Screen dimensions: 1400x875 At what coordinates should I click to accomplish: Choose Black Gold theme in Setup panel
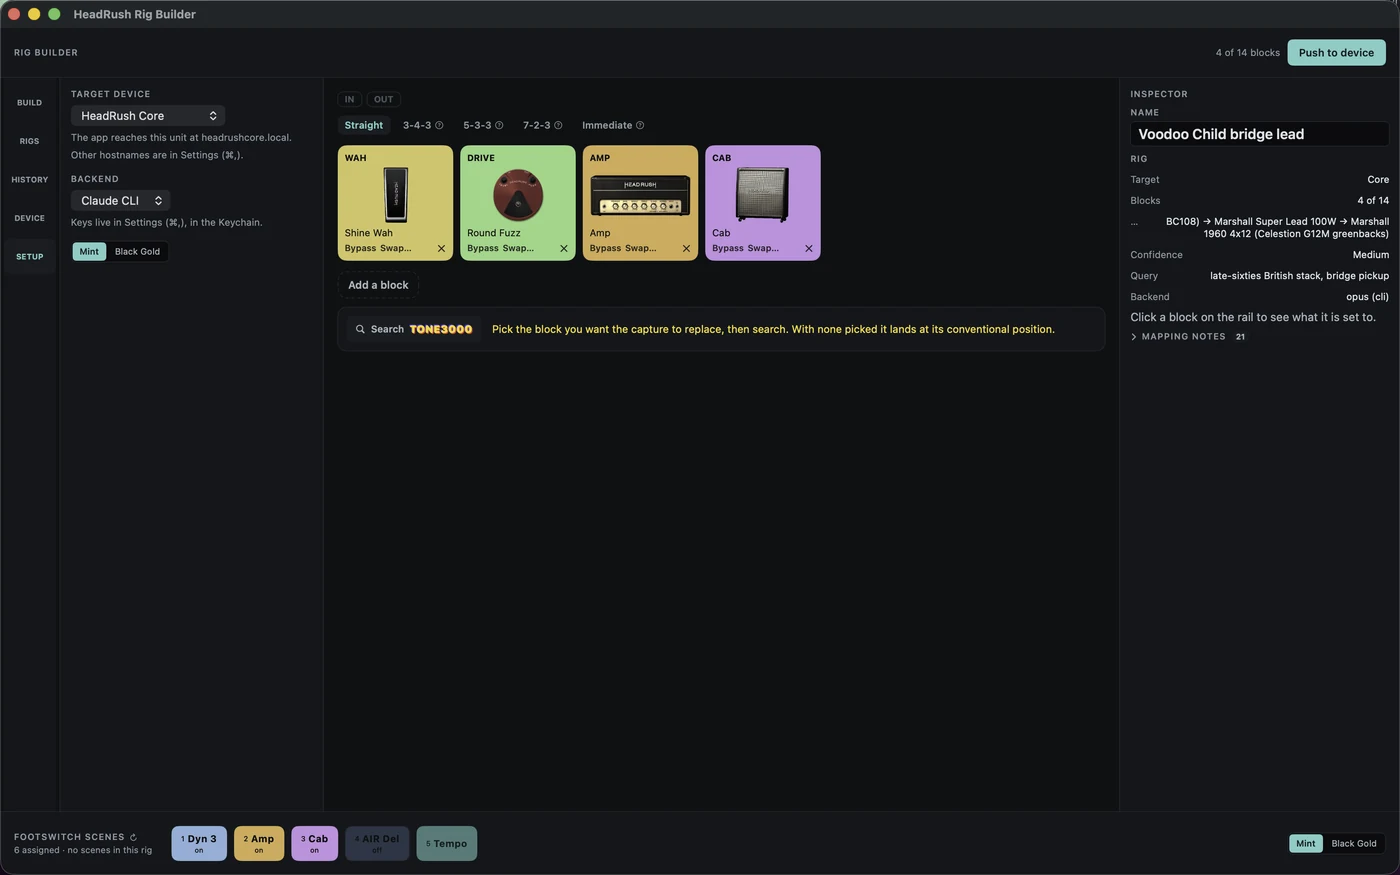point(137,252)
